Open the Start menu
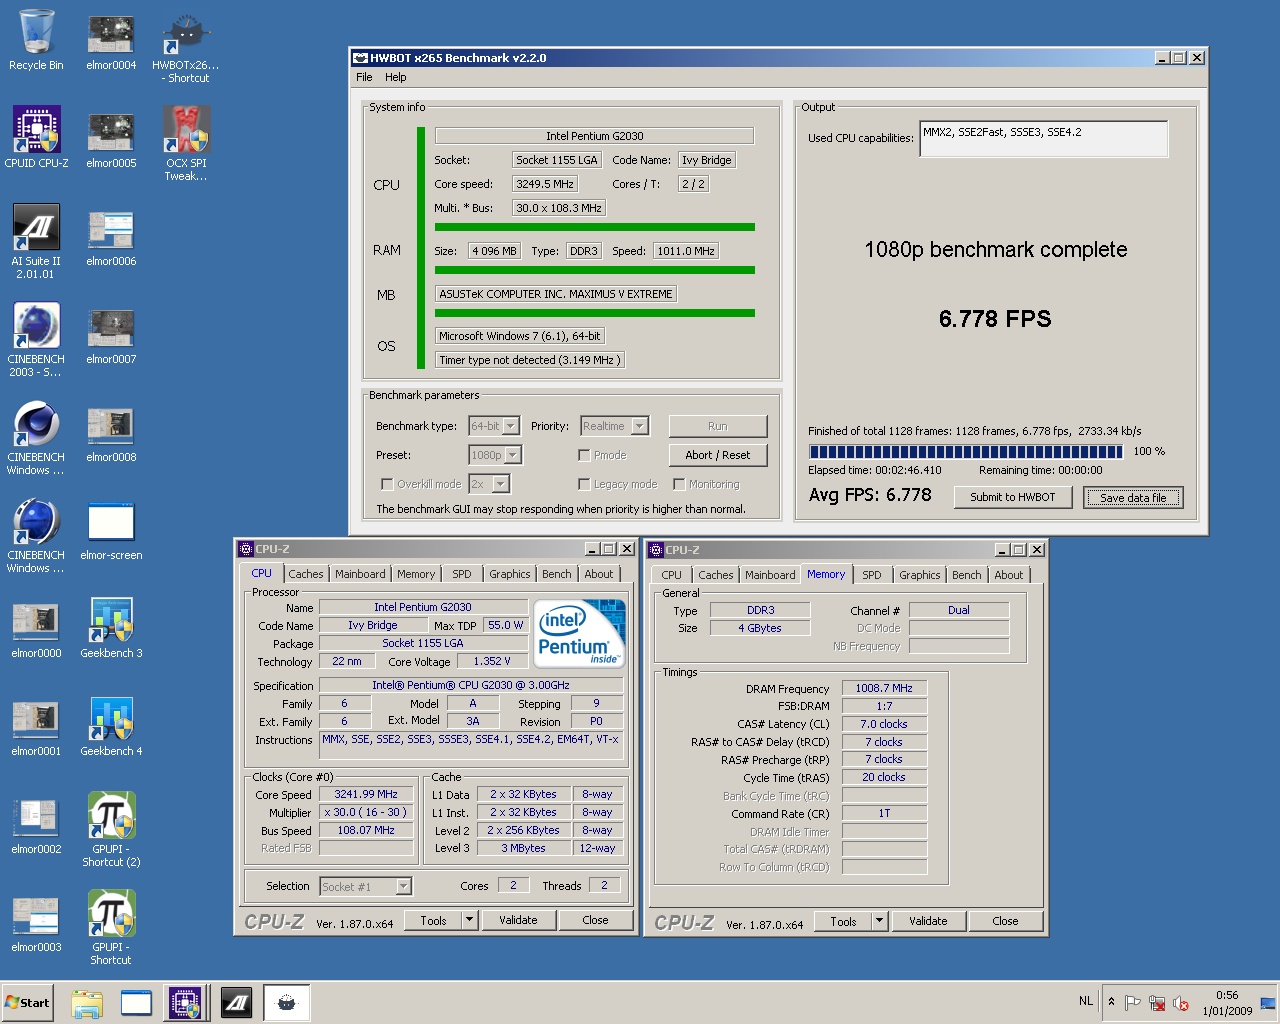Image resolution: width=1280 pixels, height=1024 pixels. 27,1003
